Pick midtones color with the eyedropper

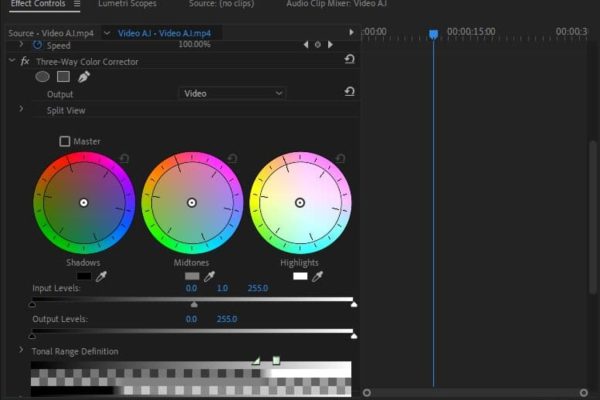tap(209, 276)
